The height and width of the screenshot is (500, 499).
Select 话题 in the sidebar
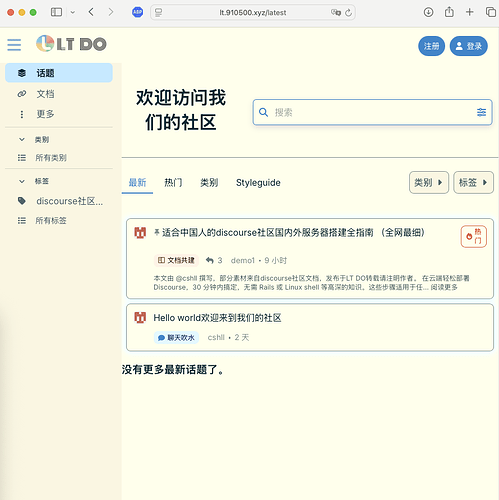[x=59, y=73]
